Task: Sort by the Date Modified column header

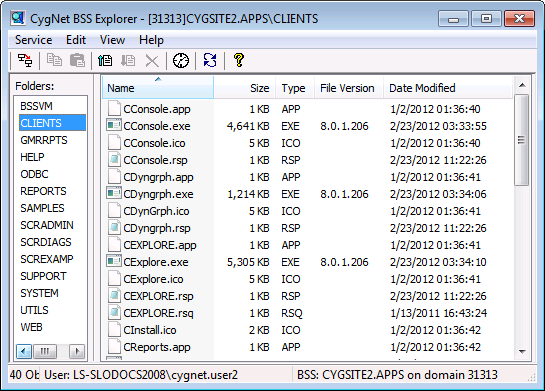Action: point(448,88)
